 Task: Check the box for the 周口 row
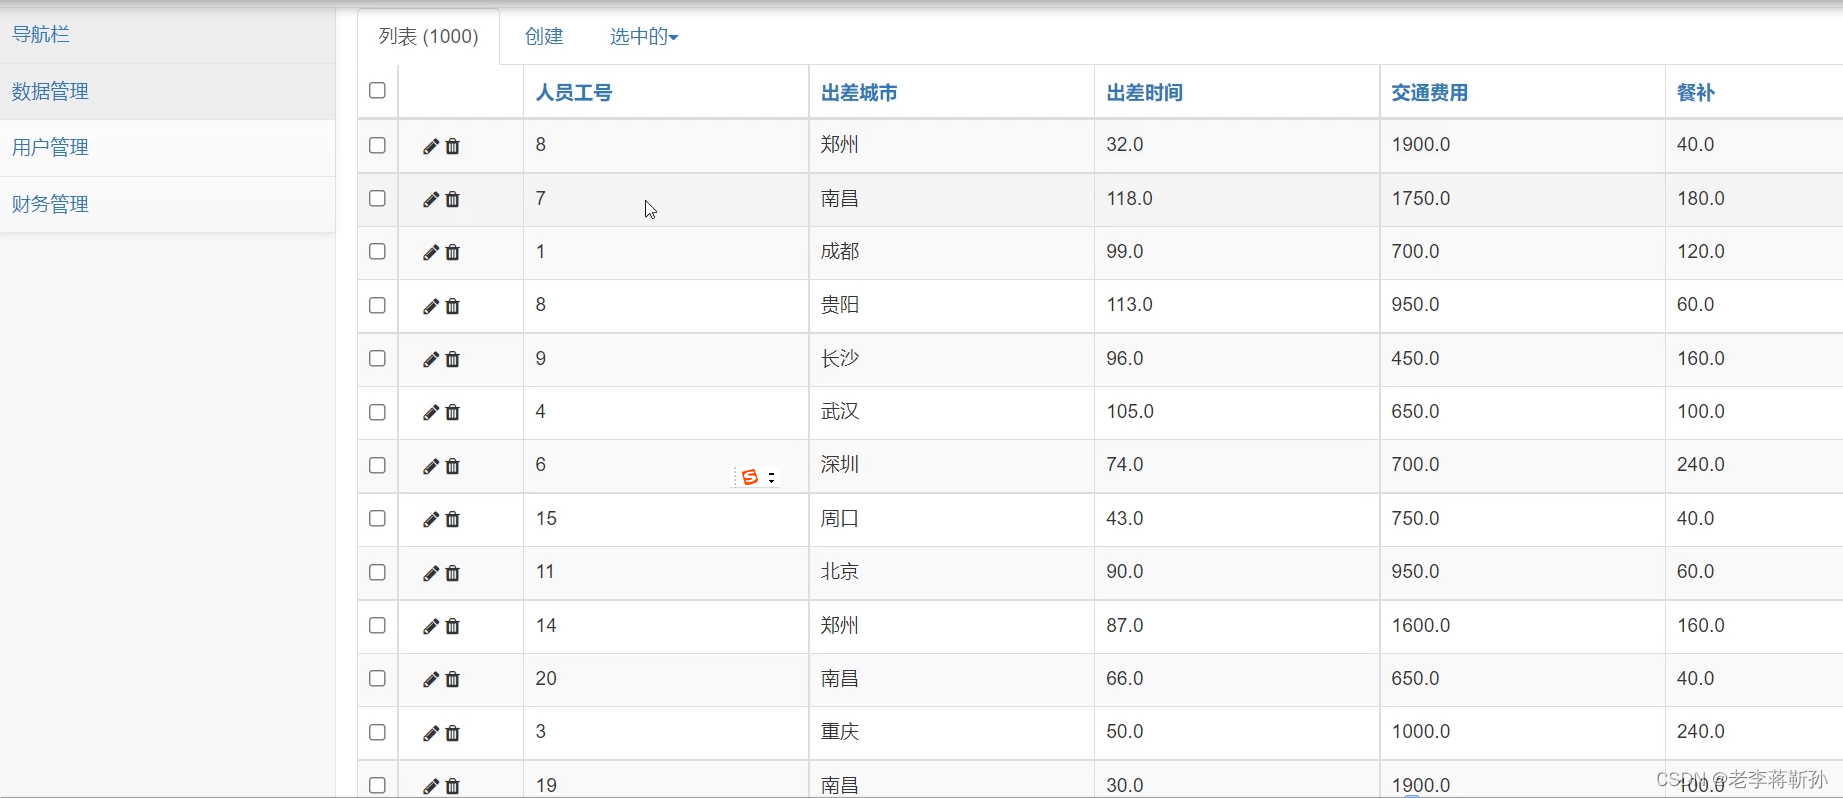(x=377, y=518)
